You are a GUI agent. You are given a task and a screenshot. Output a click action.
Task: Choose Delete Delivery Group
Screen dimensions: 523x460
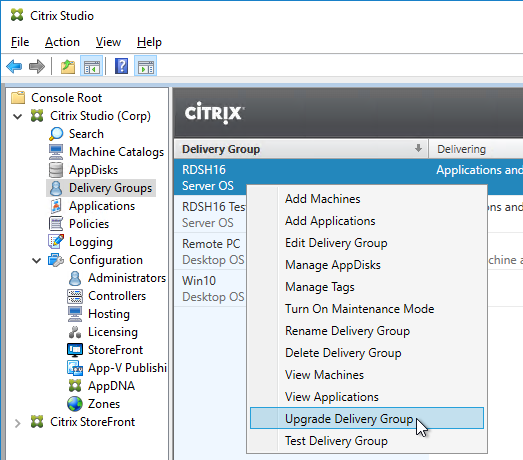point(367,353)
